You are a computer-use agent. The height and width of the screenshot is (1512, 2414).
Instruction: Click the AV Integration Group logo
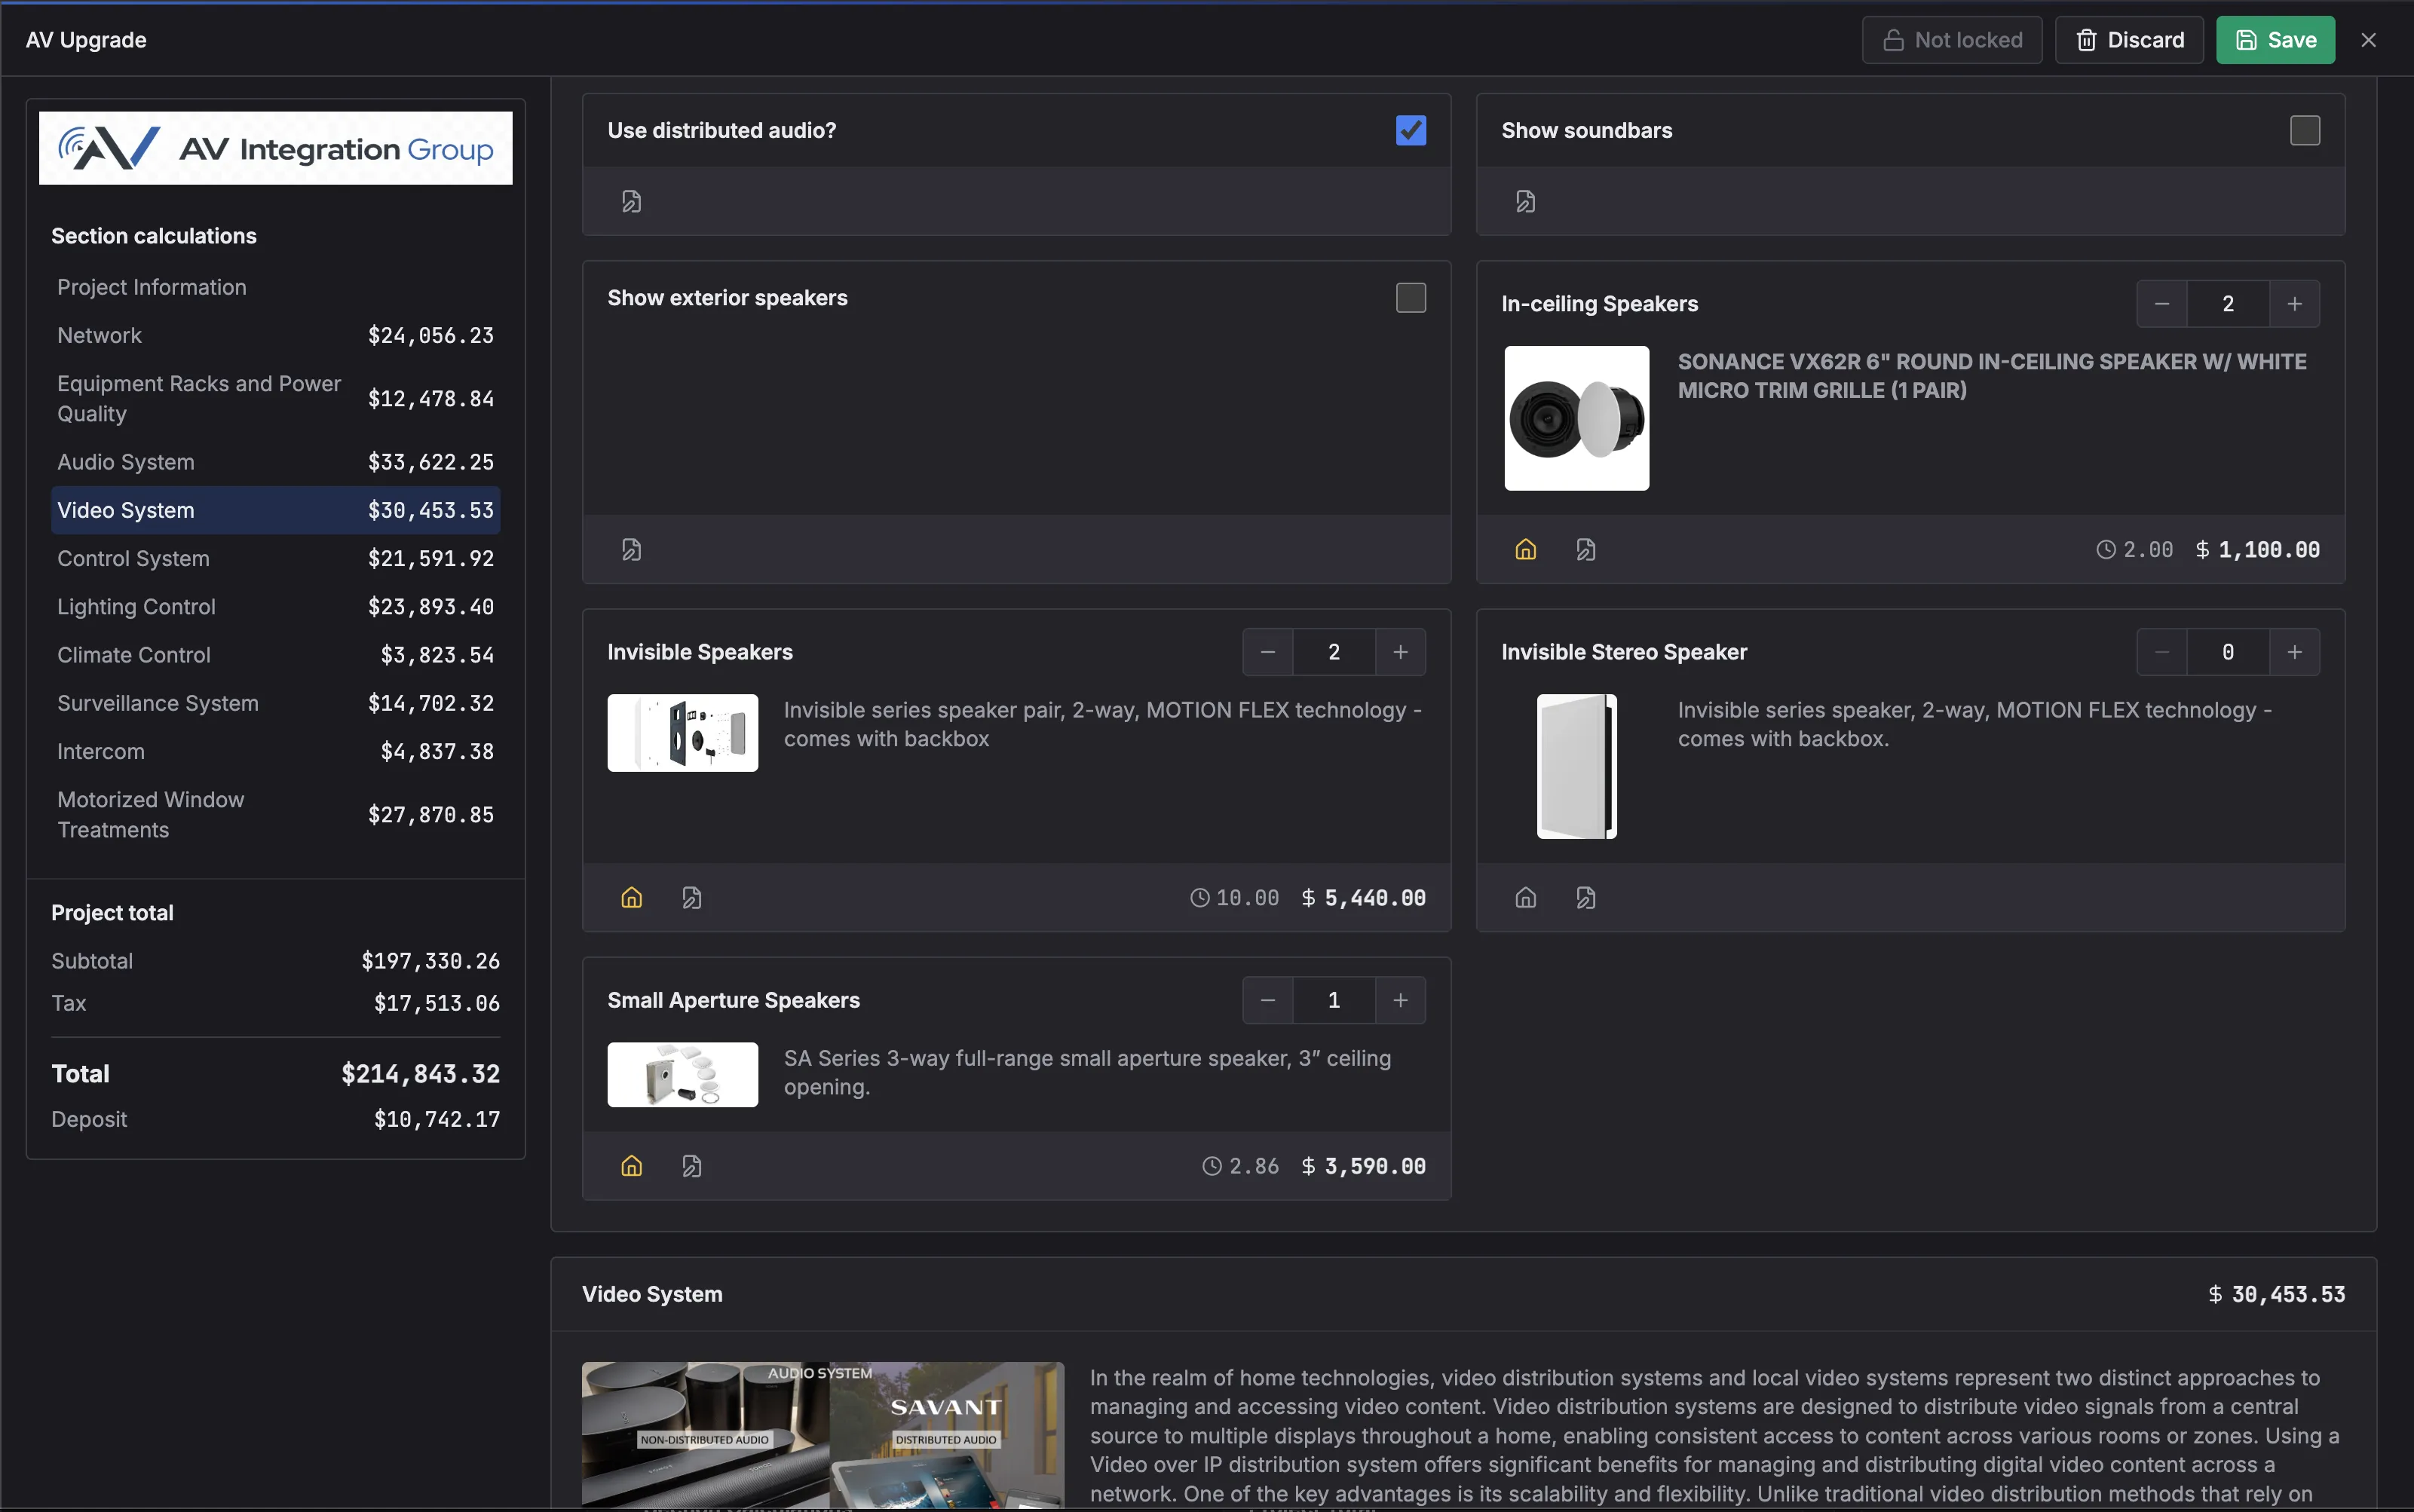pos(275,148)
